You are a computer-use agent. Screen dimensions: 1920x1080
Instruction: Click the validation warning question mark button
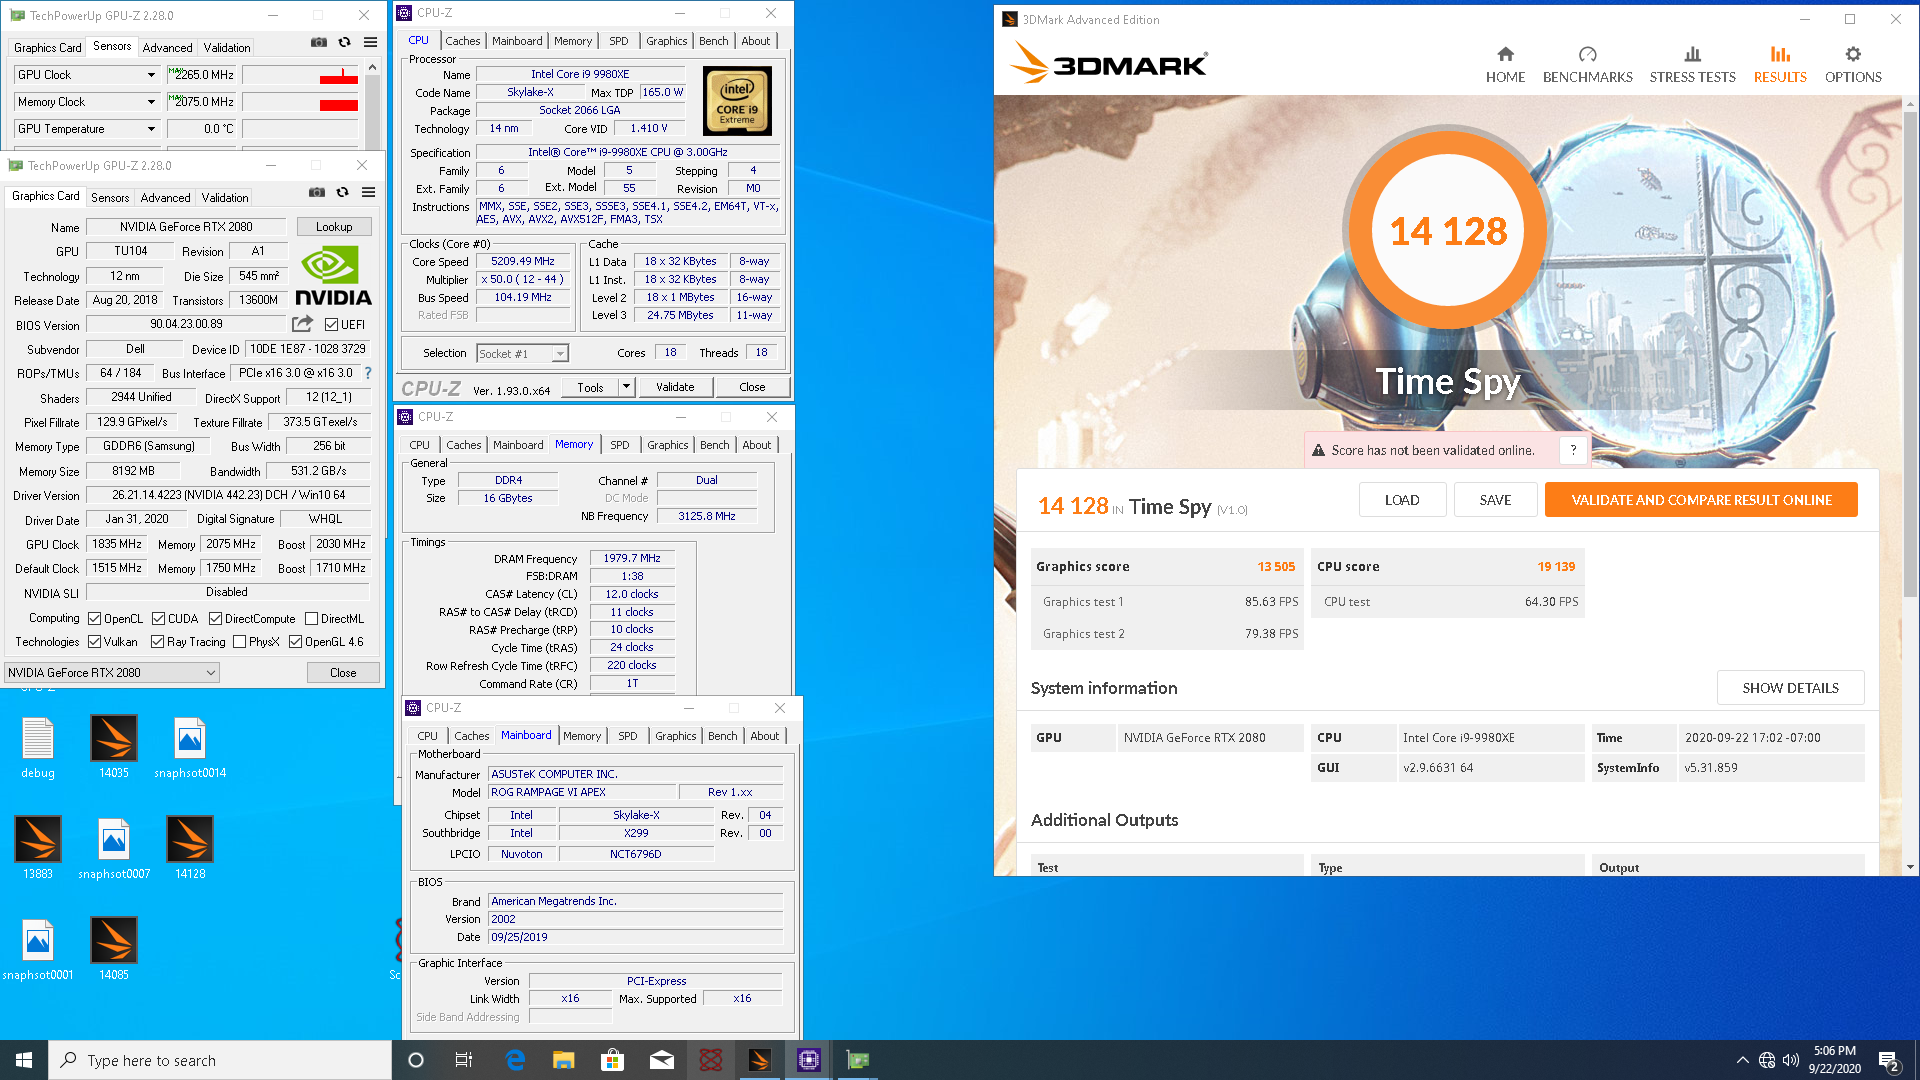pos(1573,450)
